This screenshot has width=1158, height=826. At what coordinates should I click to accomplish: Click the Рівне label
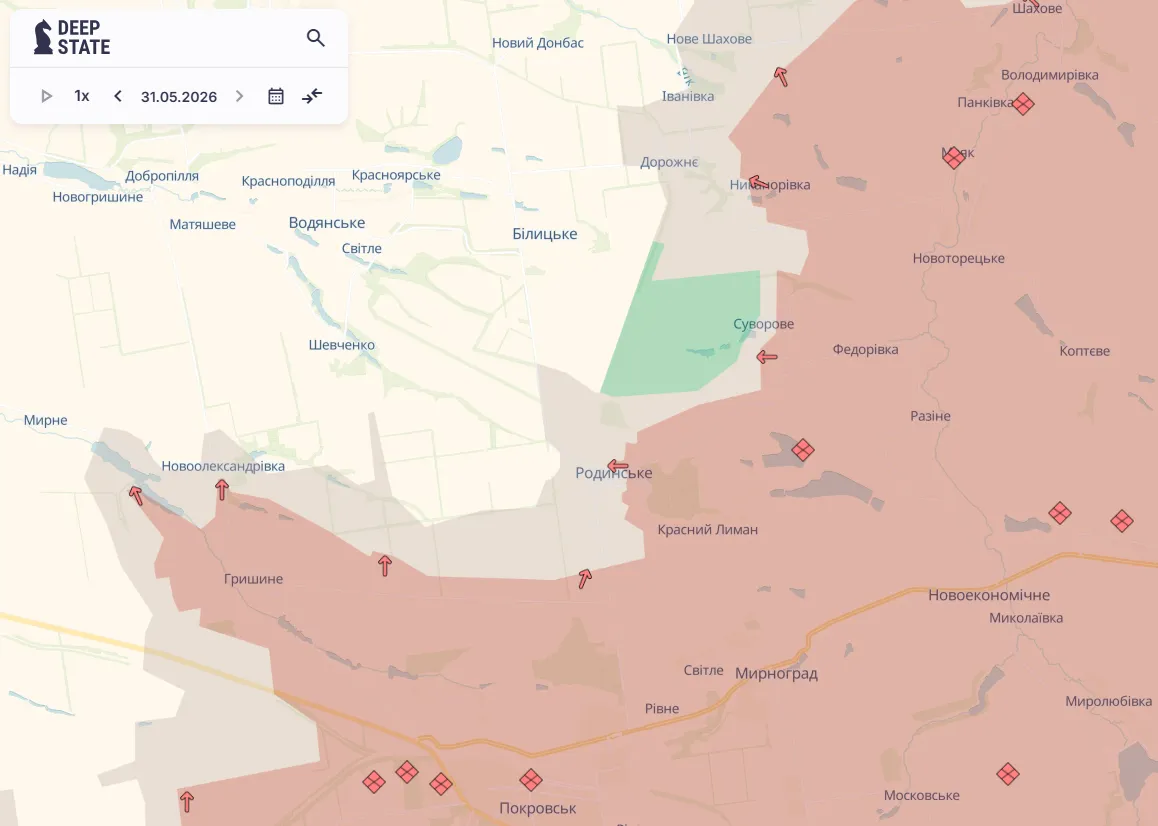[662, 709]
